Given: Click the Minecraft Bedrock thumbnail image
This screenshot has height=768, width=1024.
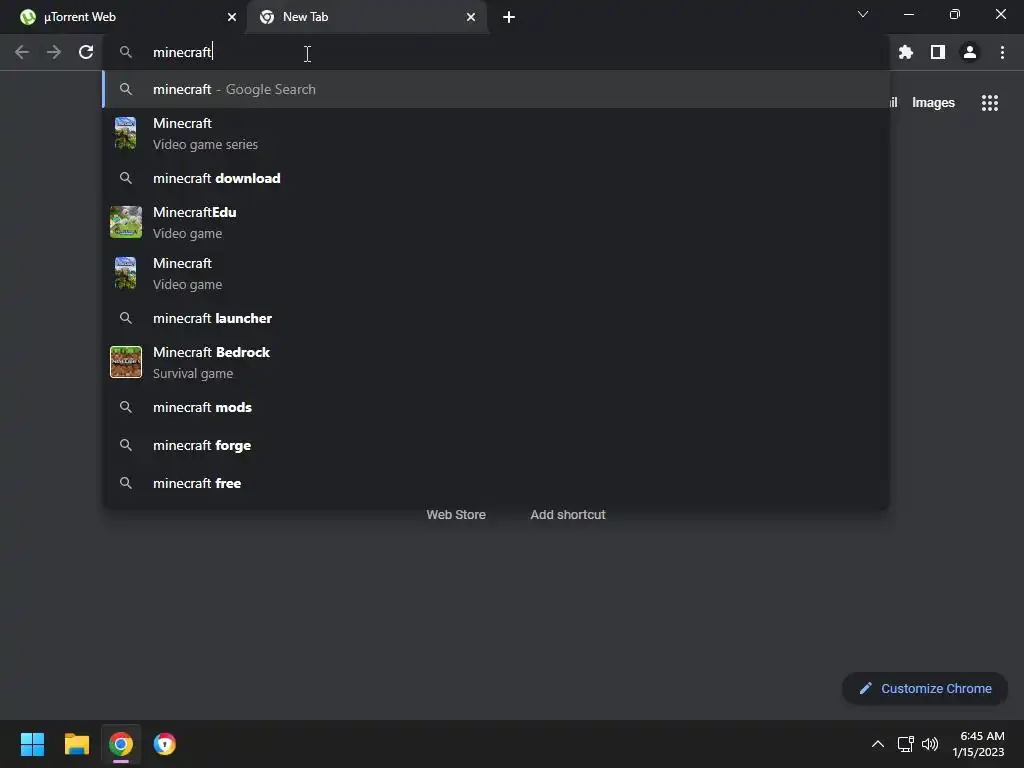Looking at the screenshot, I should click(126, 362).
